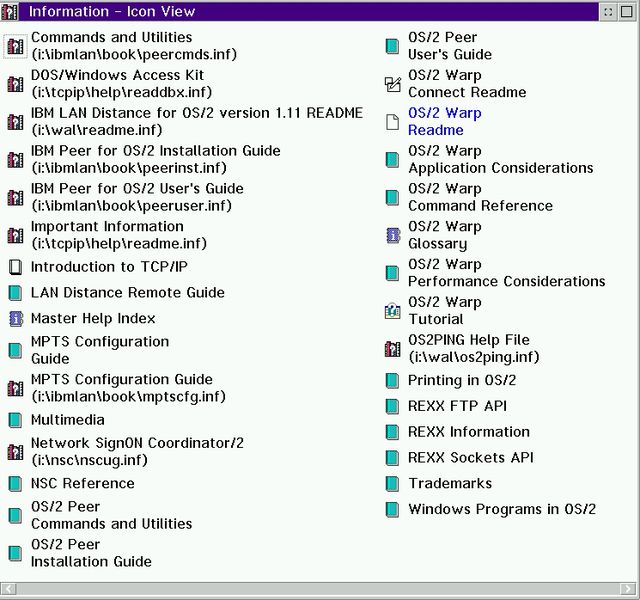The width and height of the screenshot is (640, 600).
Task: Open the Commands and Utilities peercmds.inf book icon
Action: (x=15, y=46)
